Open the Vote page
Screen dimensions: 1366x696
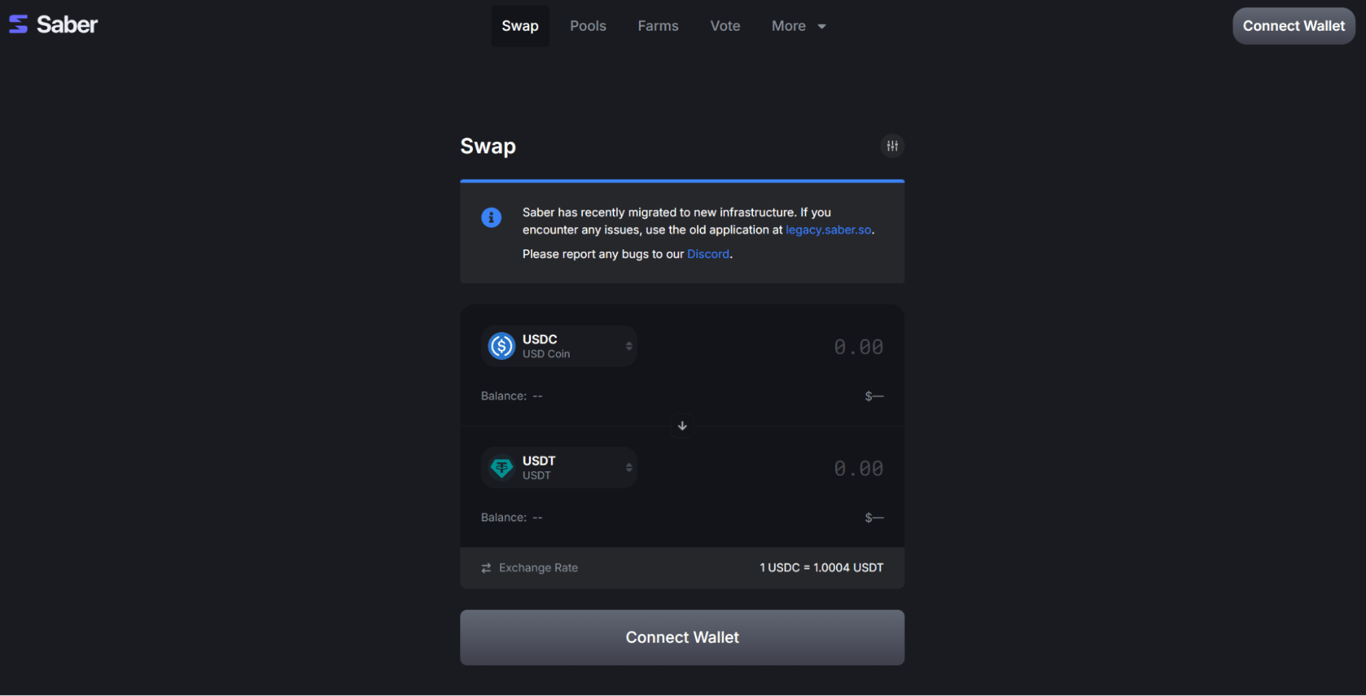[x=725, y=26]
